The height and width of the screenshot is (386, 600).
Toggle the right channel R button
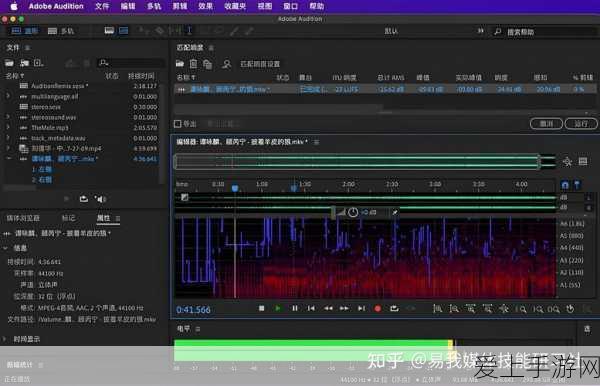[589, 208]
